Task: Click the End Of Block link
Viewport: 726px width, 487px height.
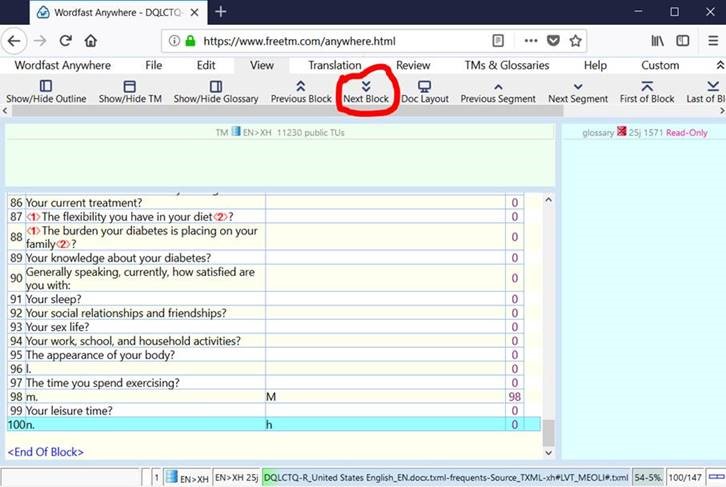Action: (45, 452)
